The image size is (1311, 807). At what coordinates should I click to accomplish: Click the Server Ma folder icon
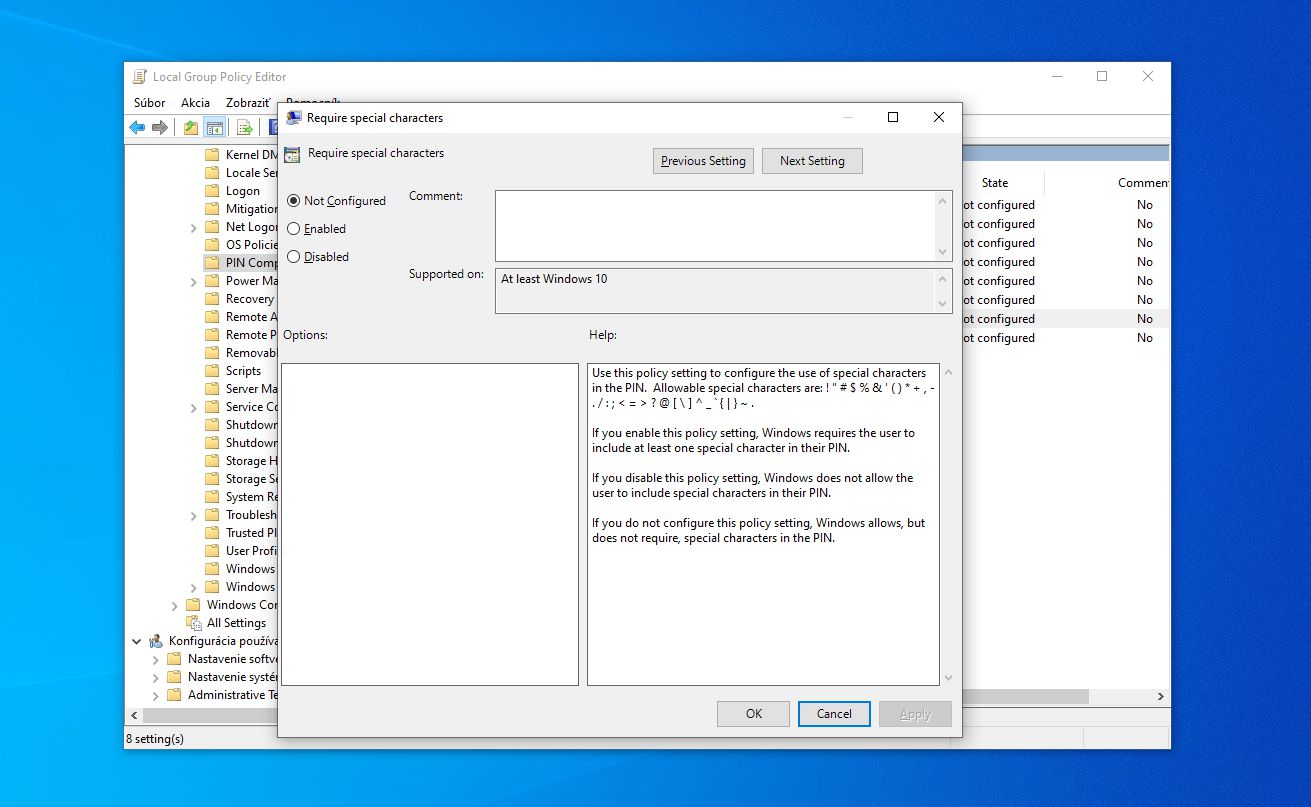pos(211,389)
